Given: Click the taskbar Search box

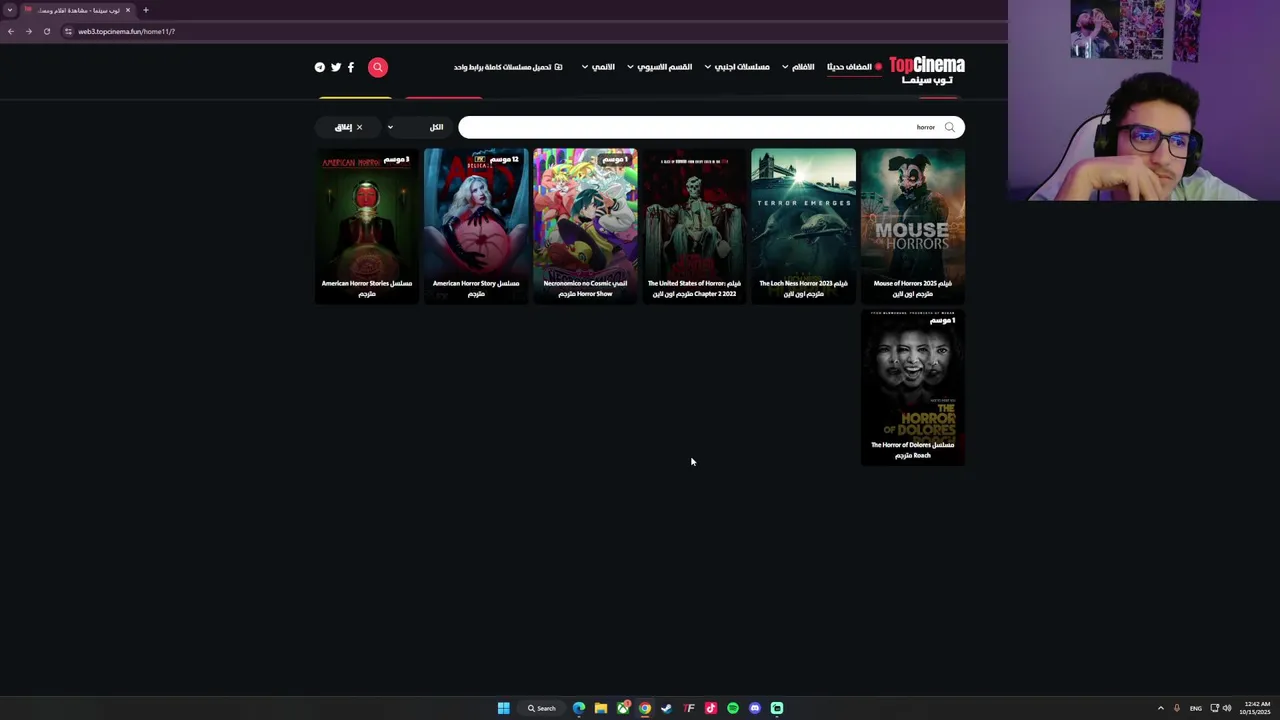Looking at the screenshot, I should coord(542,708).
